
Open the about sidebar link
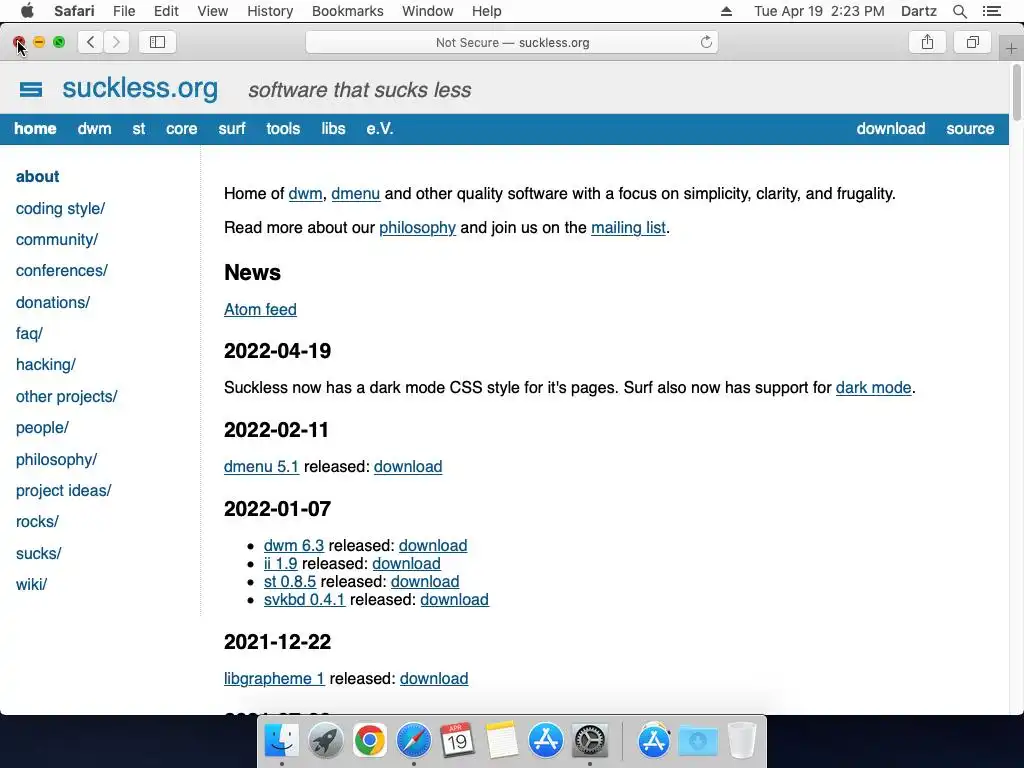tap(37, 176)
